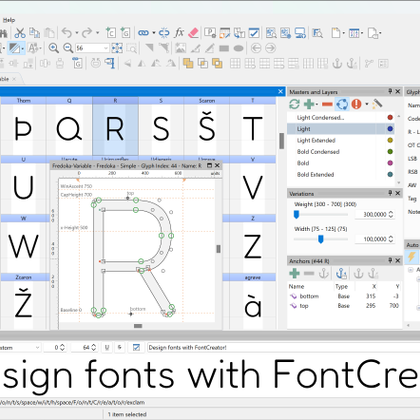Click the green plus add anchor icon
420x420 pixels.
[x=294, y=274]
